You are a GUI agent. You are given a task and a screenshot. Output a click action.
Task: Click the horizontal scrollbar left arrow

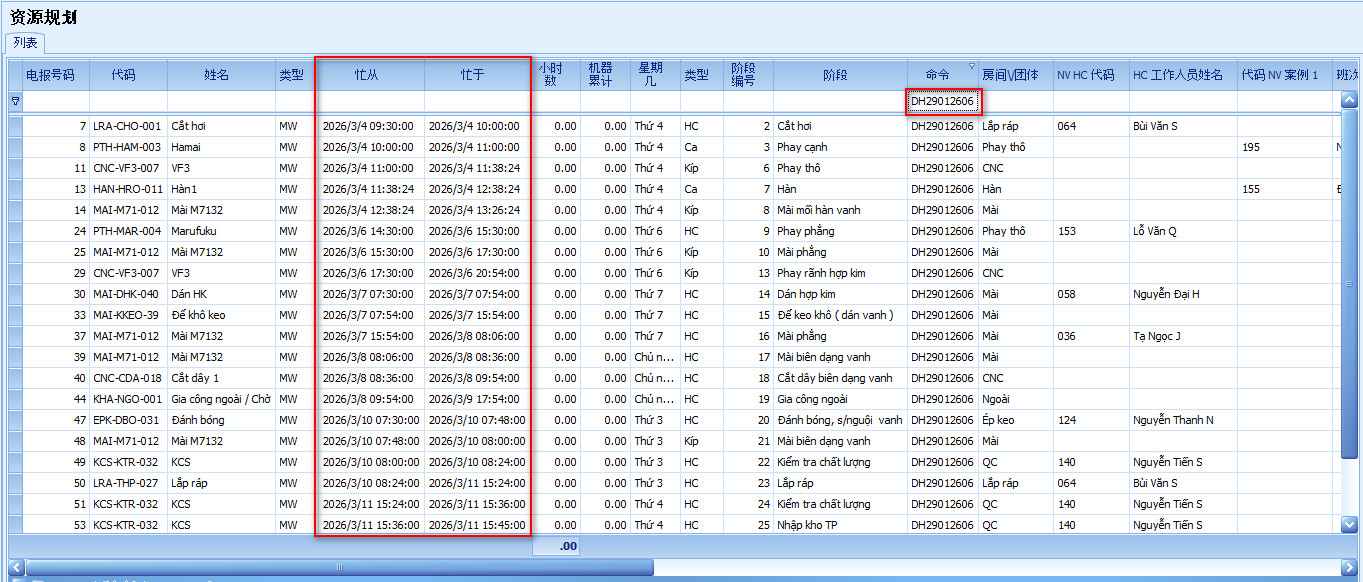(15, 567)
